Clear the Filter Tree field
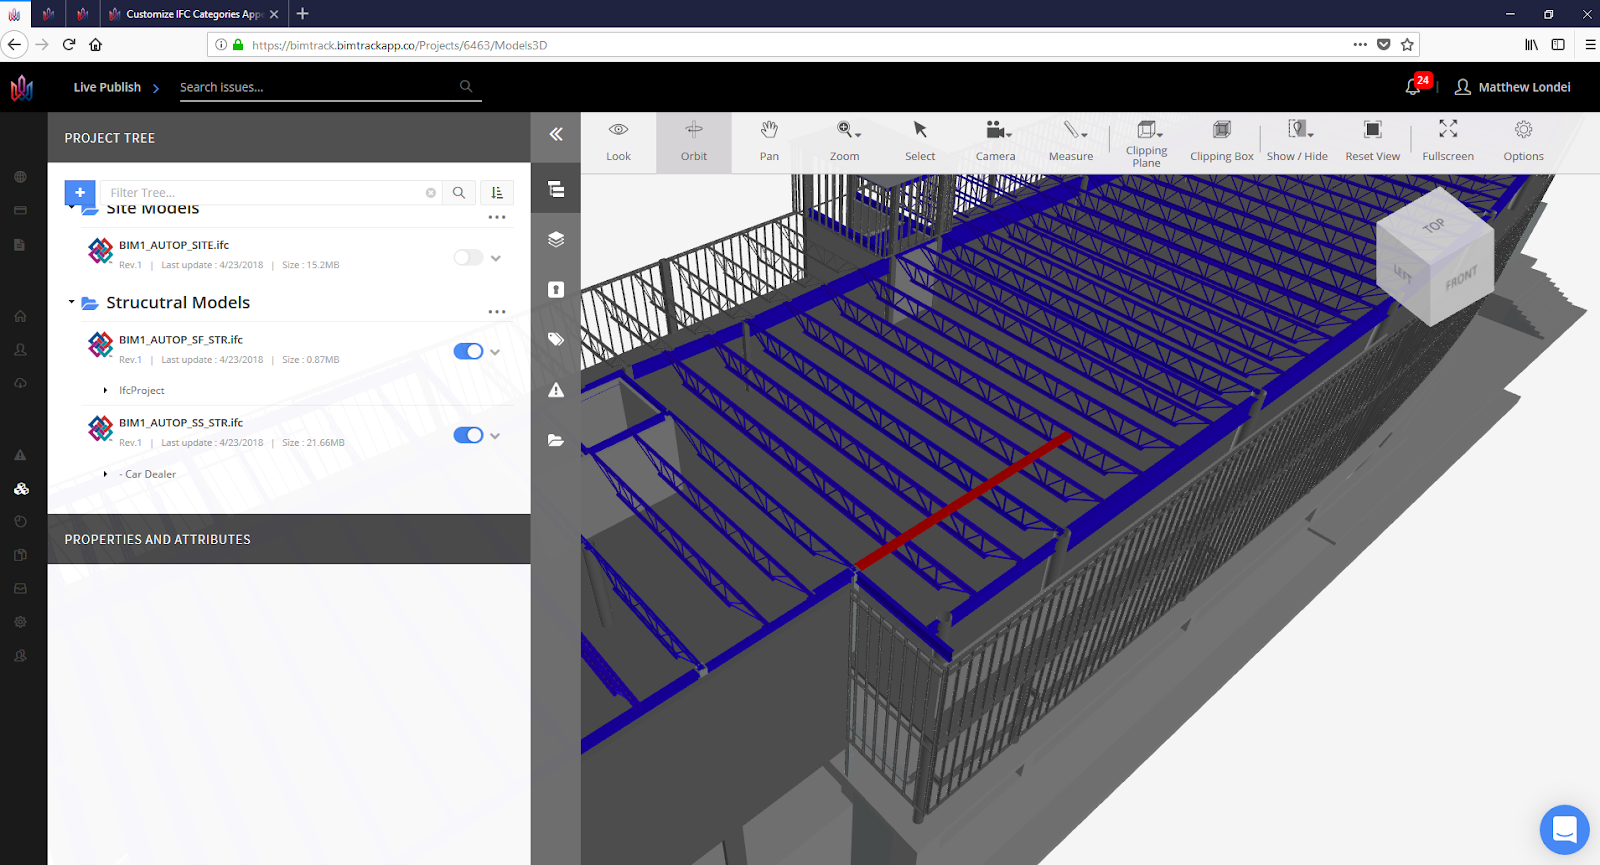The image size is (1600, 865). (x=431, y=193)
